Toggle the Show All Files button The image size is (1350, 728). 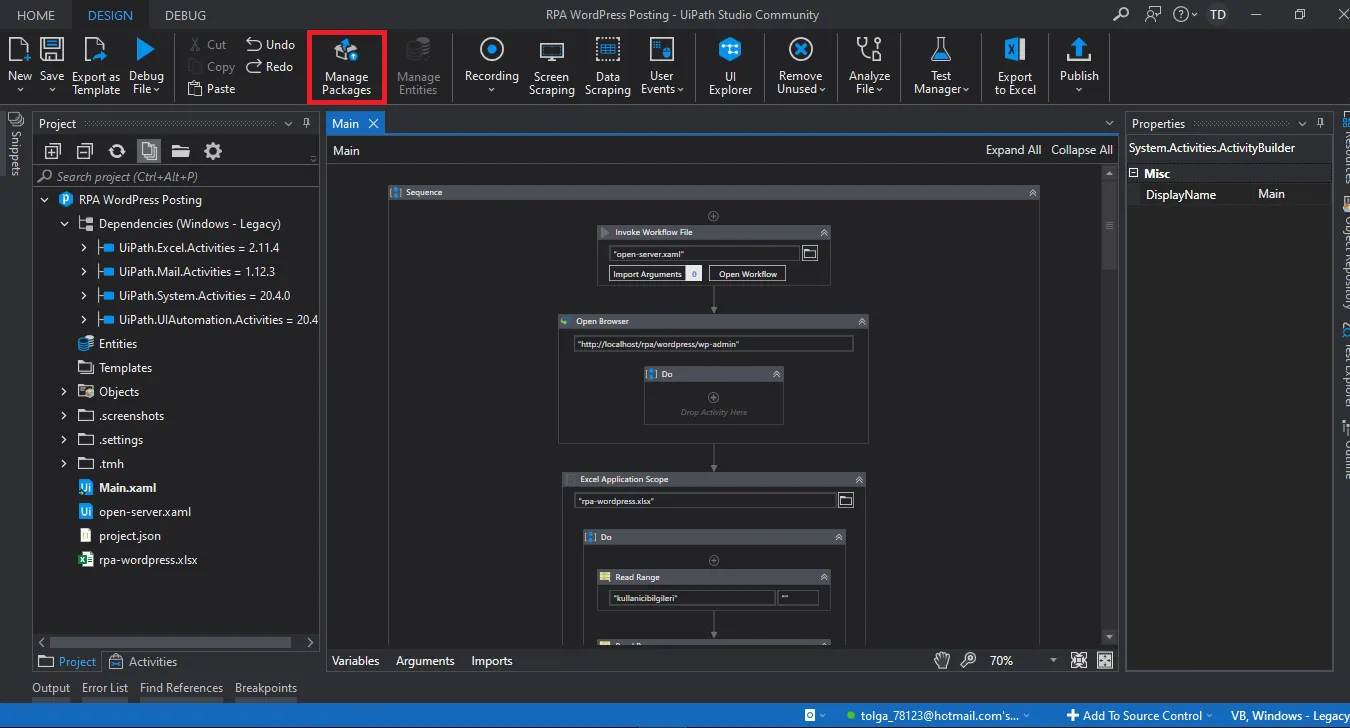click(x=149, y=151)
